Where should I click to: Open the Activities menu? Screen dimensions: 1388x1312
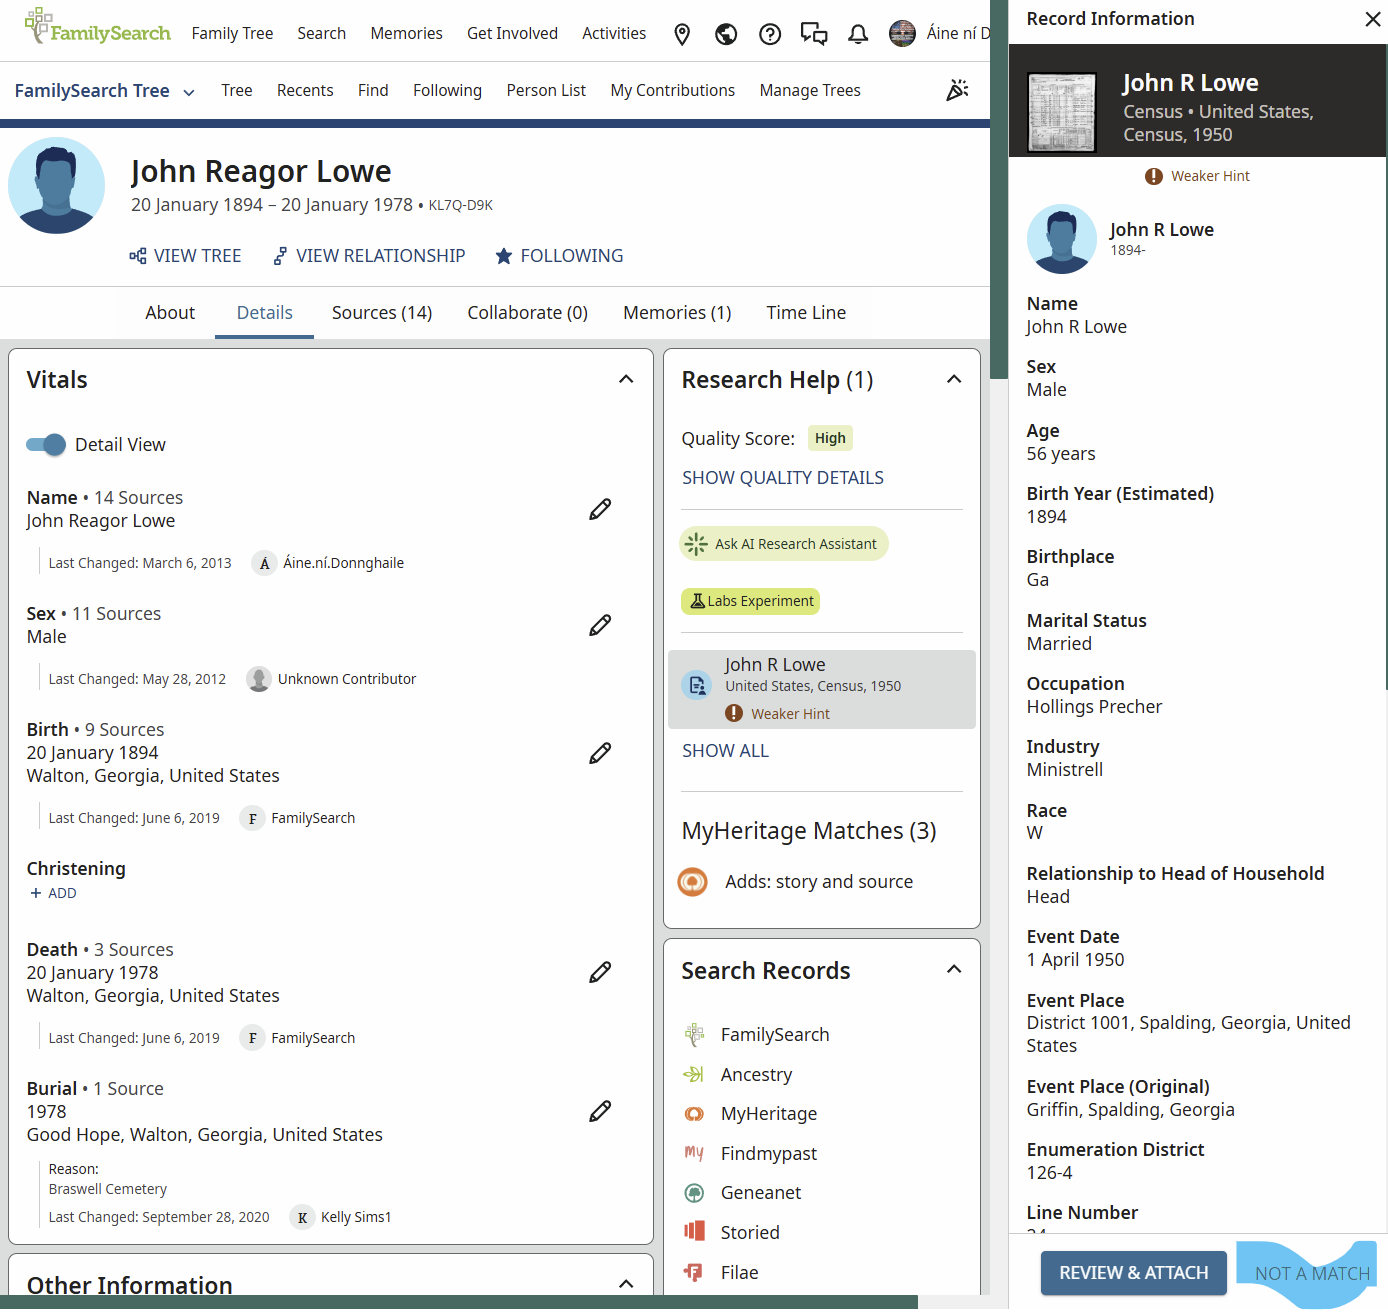[614, 33]
